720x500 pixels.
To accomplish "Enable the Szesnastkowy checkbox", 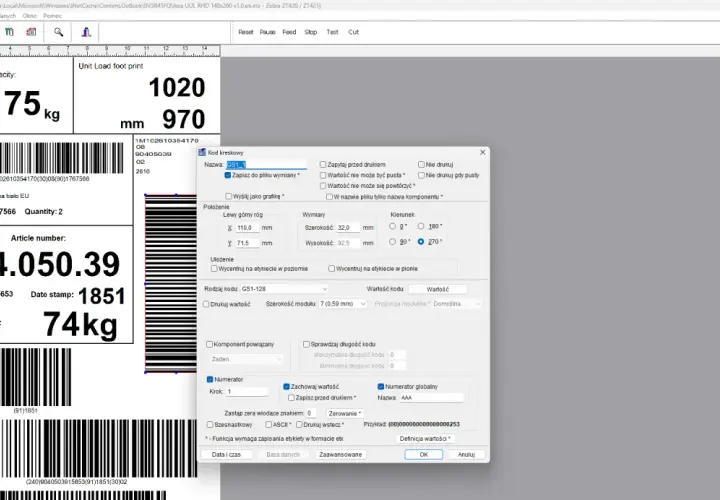I will tap(210, 425).
